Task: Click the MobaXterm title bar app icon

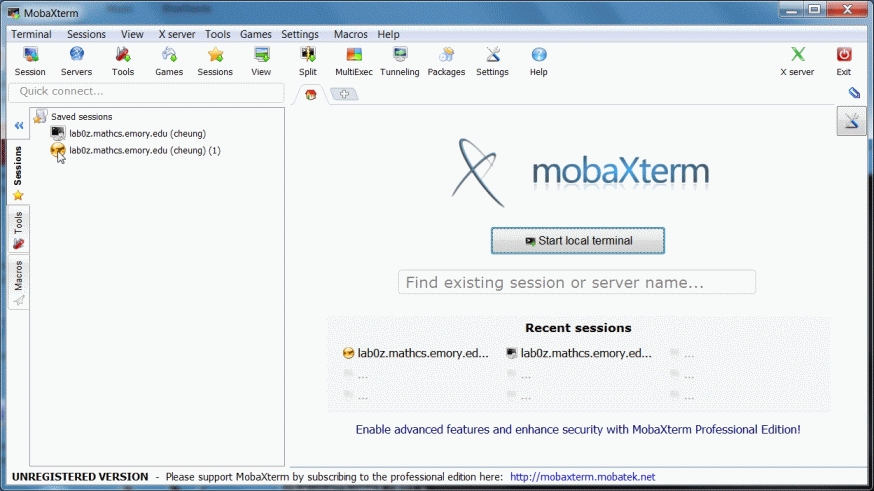Action: (13, 12)
